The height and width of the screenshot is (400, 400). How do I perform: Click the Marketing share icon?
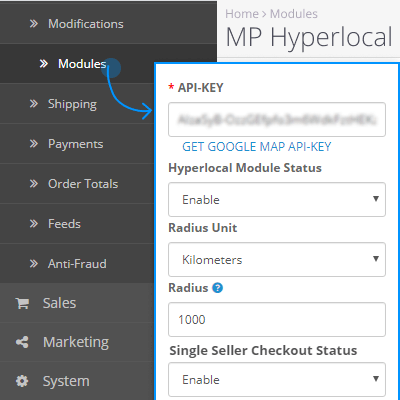[x=22, y=342]
